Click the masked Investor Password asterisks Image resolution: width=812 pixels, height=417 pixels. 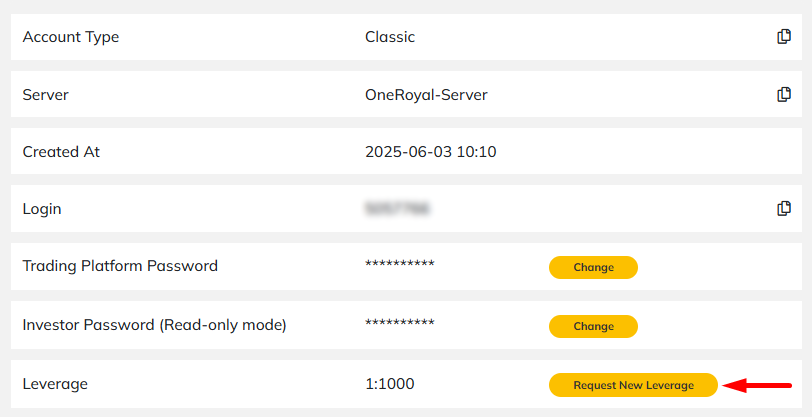(400, 323)
